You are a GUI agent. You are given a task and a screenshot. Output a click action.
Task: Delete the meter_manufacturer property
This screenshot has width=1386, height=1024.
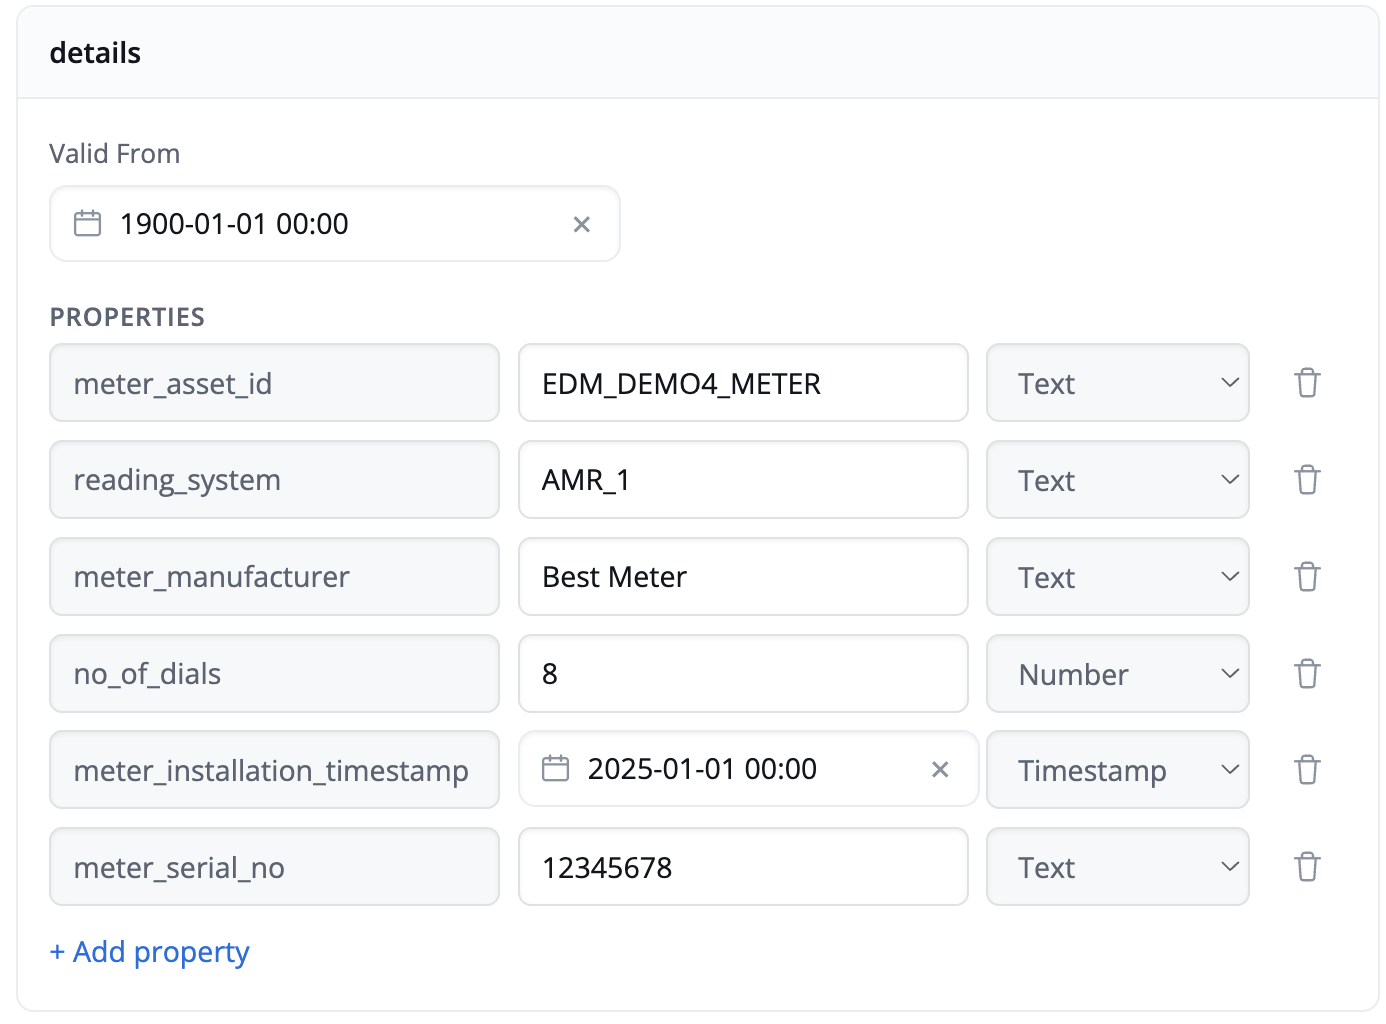coord(1307,577)
